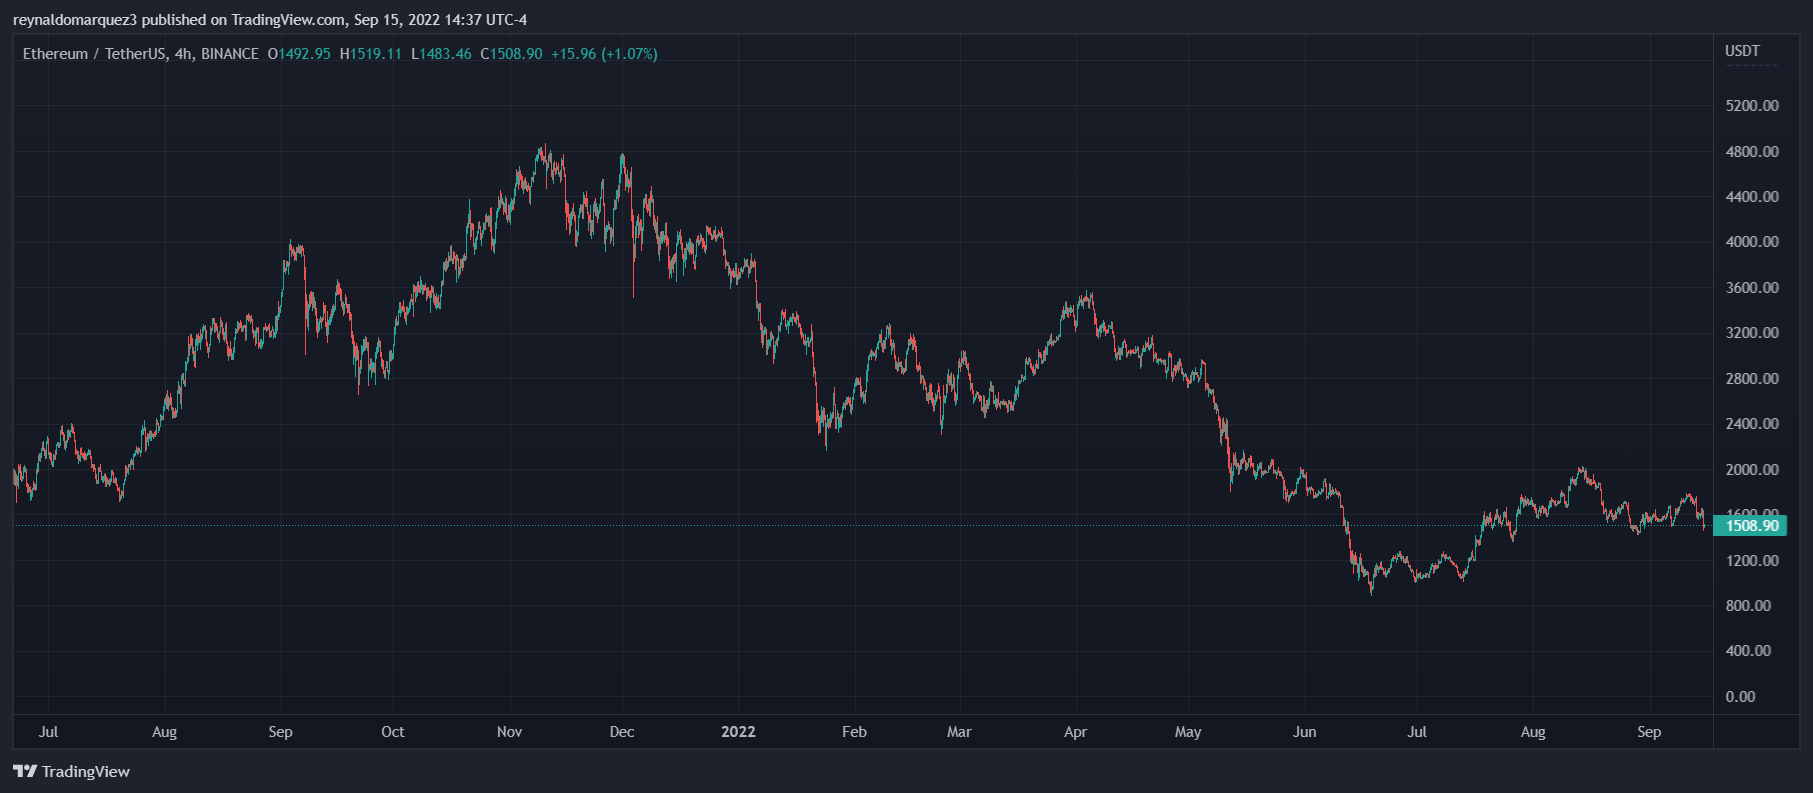The width and height of the screenshot is (1813, 793).
Task: Click the change value +15.96 (+1.07%)
Action: tap(604, 54)
